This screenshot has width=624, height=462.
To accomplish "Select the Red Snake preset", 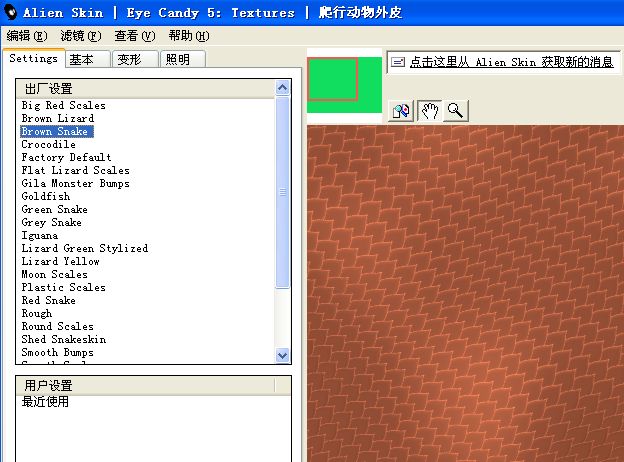I will click(49, 300).
